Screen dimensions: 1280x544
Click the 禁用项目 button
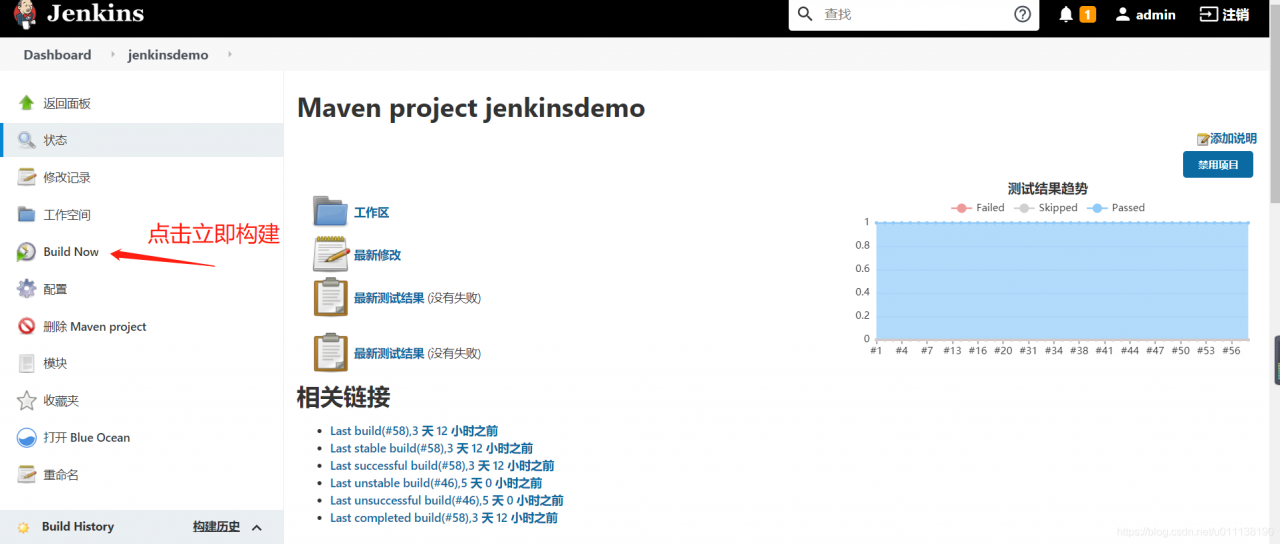pyautogui.click(x=1218, y=165)
